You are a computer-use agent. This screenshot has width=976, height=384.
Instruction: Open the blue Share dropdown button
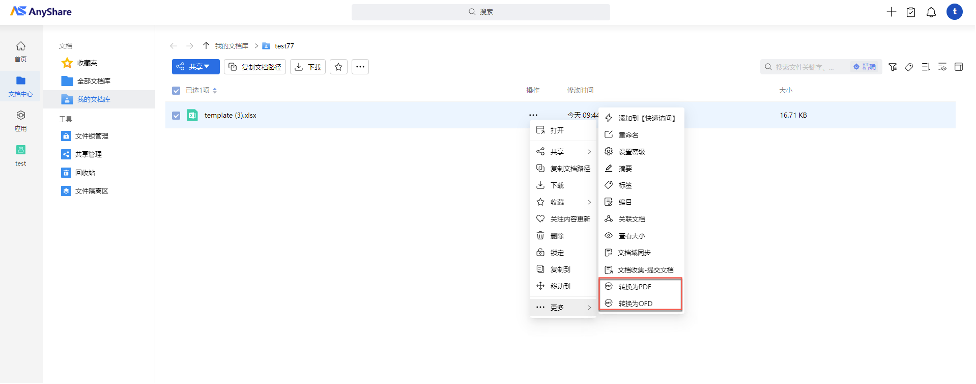pyautogui.click(x=195, y=67)
